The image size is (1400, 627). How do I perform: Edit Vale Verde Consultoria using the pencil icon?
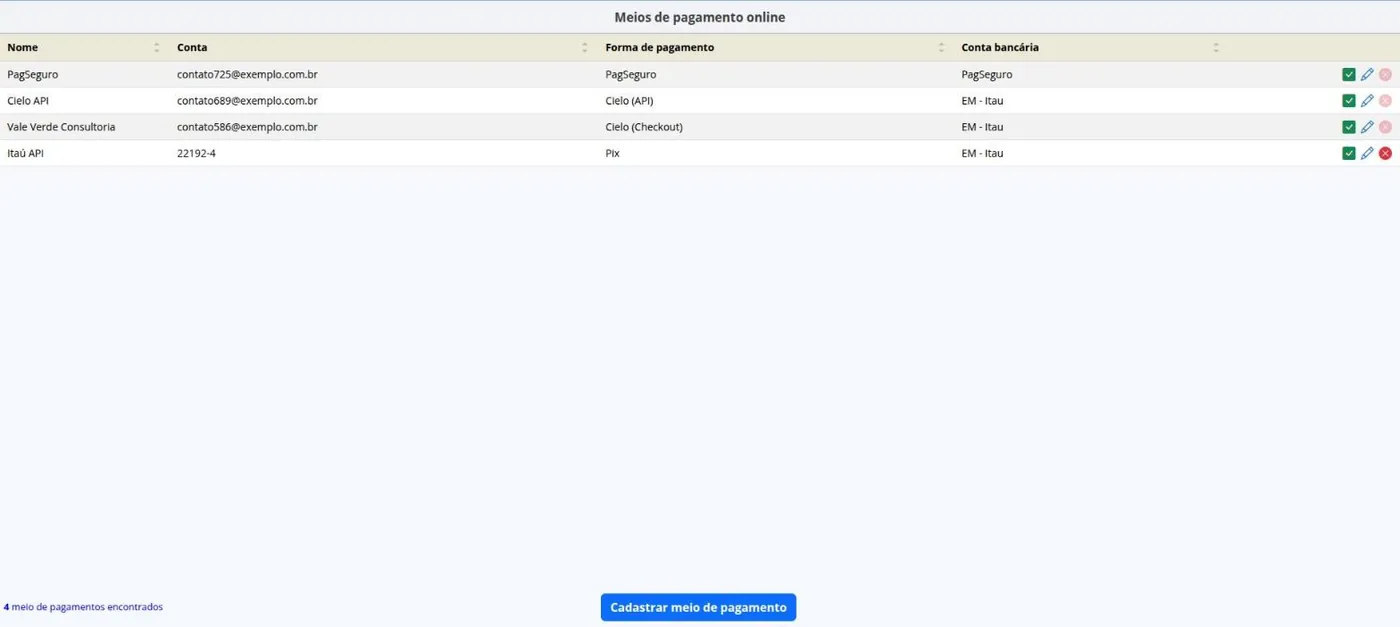pos(1367,127)
